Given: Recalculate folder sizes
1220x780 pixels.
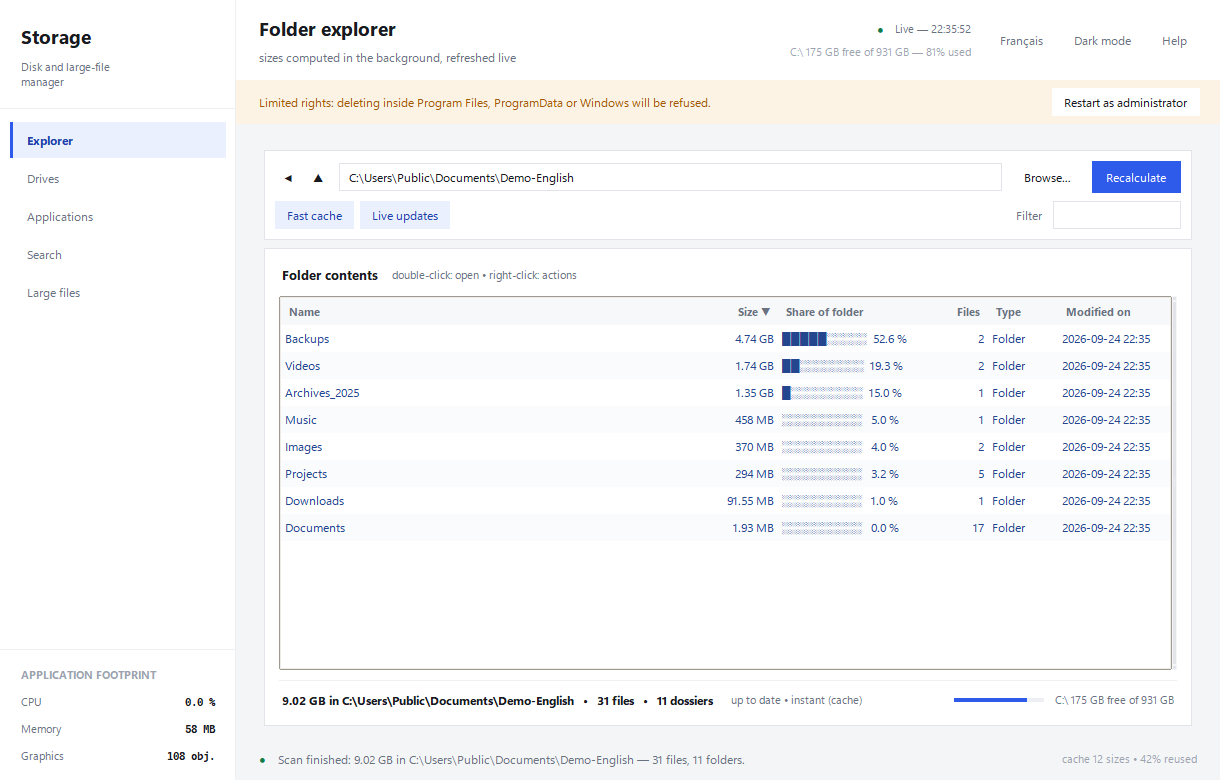Looking at the screenshot, I should [1136, 178].
